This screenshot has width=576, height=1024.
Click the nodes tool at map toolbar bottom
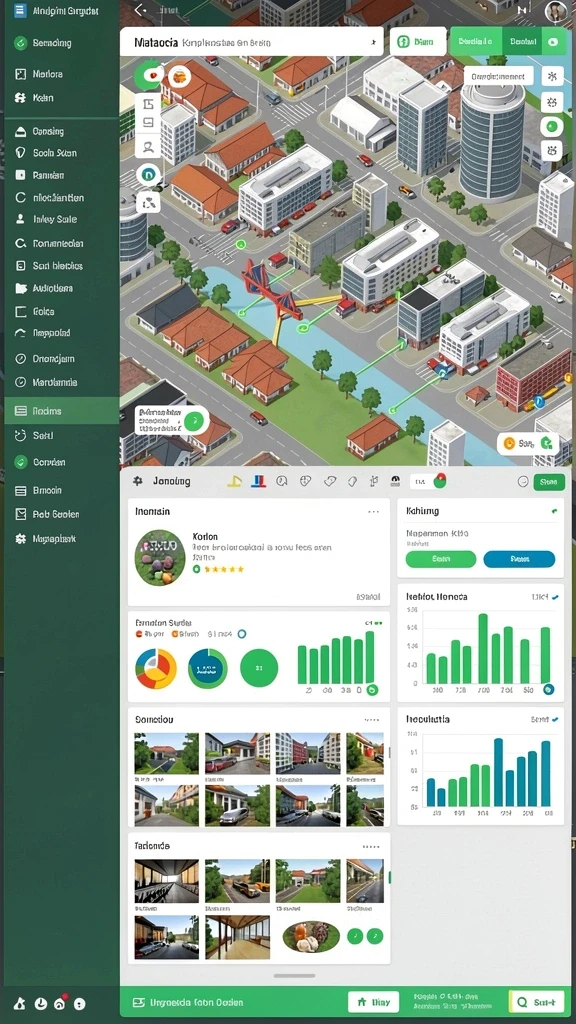(148, 202)
